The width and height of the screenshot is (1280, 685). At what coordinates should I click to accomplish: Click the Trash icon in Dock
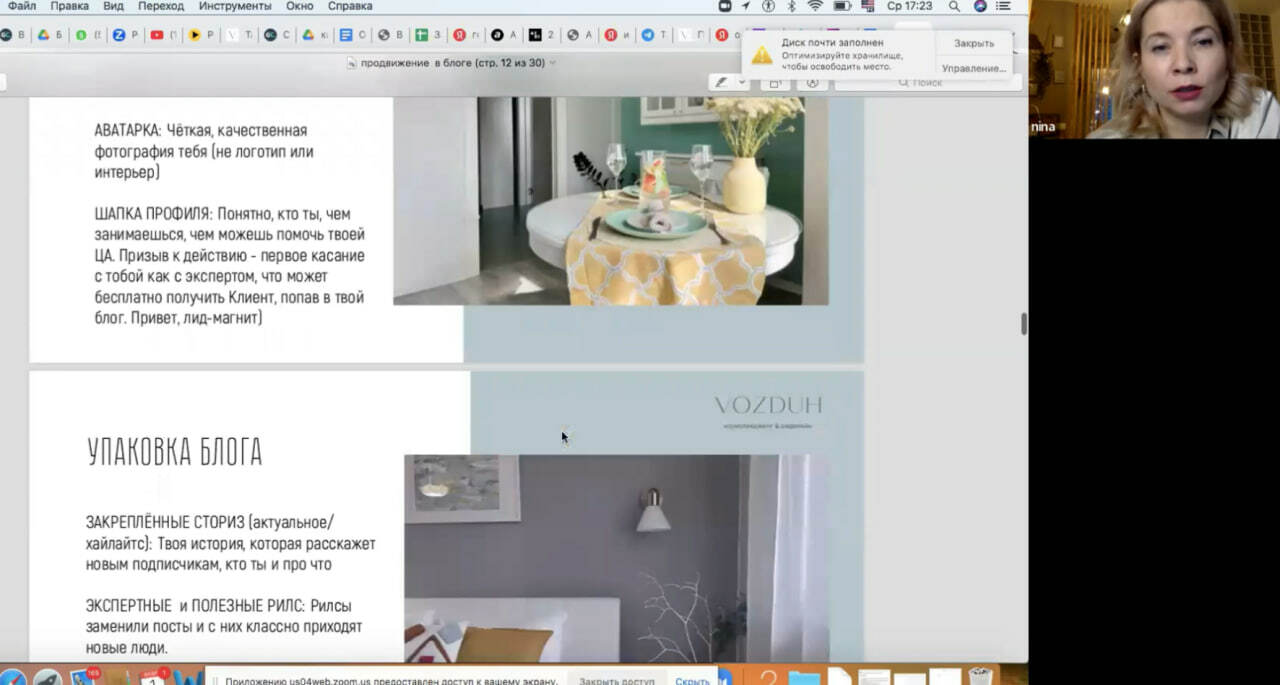pos(979,677)
